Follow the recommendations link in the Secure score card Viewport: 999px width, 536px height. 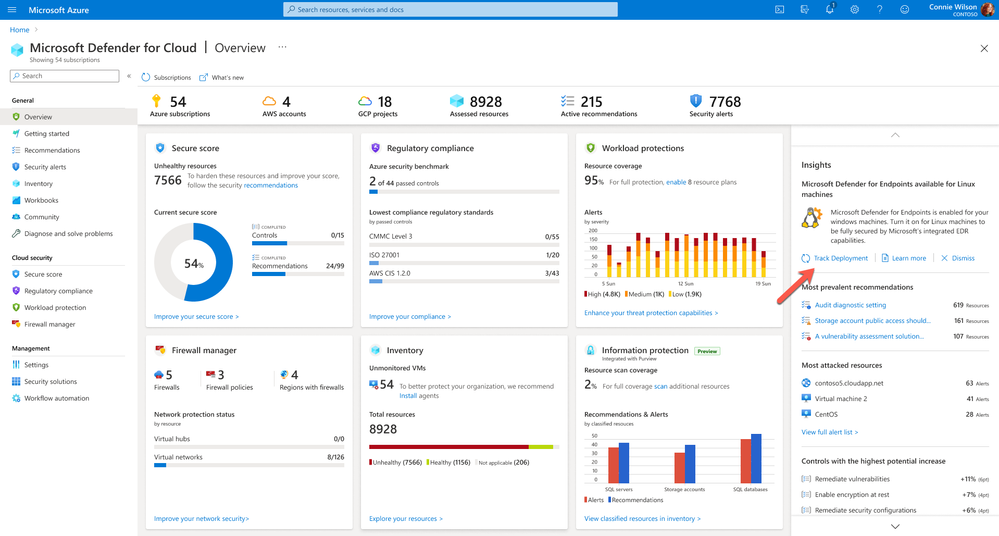271,185
